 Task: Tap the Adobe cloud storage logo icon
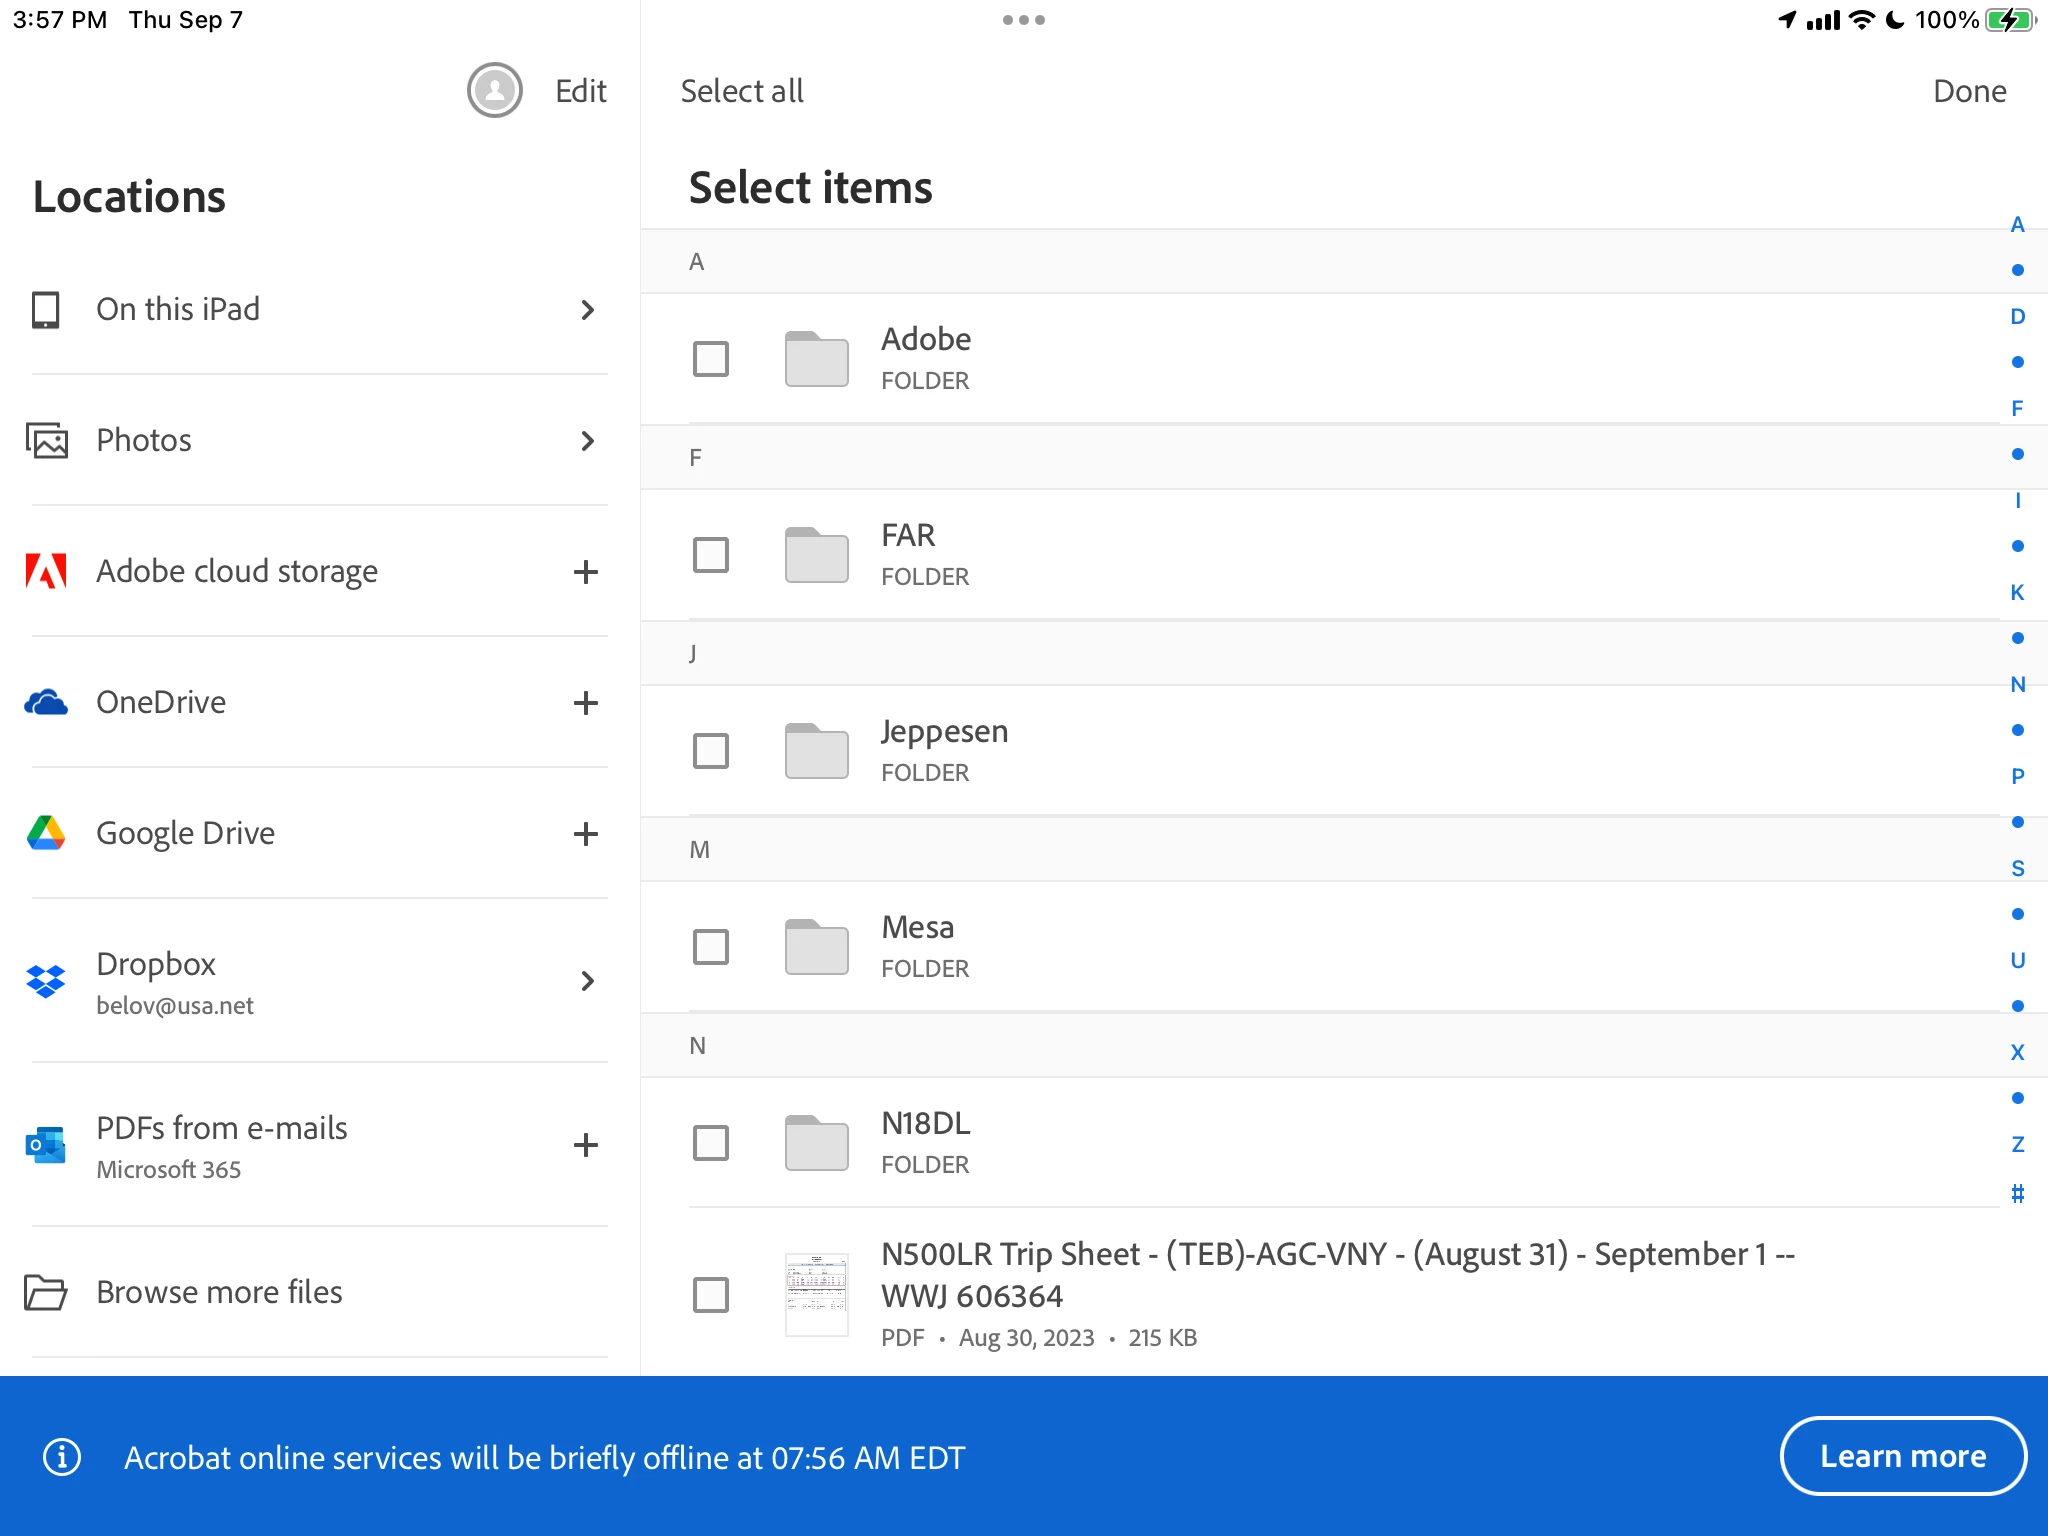point(46,571)
